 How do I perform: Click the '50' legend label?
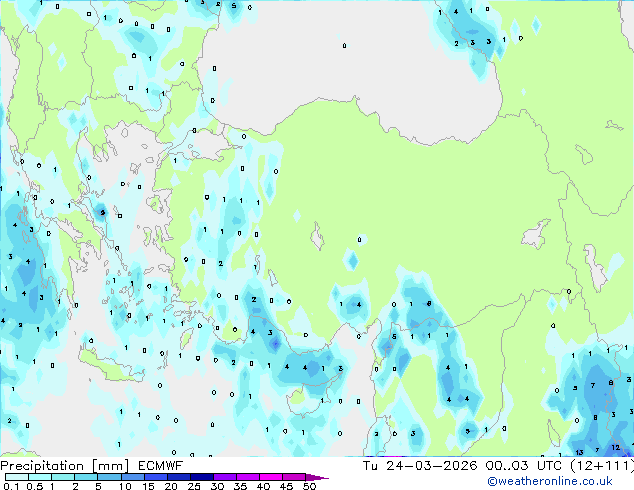tap(309, 486)
